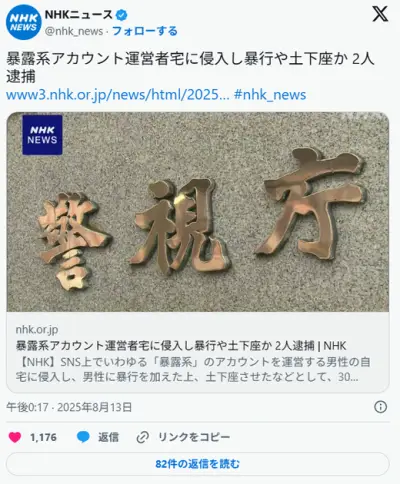Open the post info circle icon
Viewport: 400px width, 484px height.
click(x=380, y=407)
